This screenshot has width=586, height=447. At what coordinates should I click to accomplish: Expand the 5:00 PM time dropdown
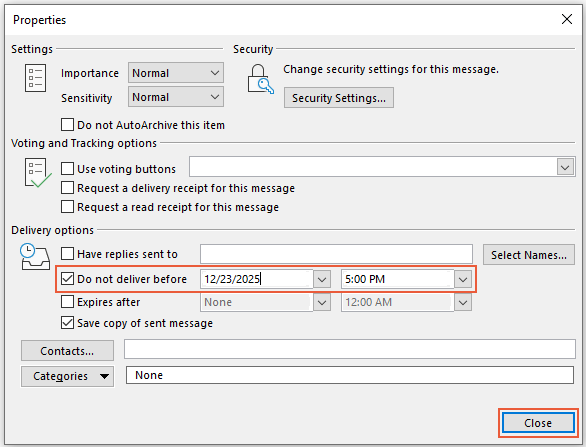[x=463, y=279]
